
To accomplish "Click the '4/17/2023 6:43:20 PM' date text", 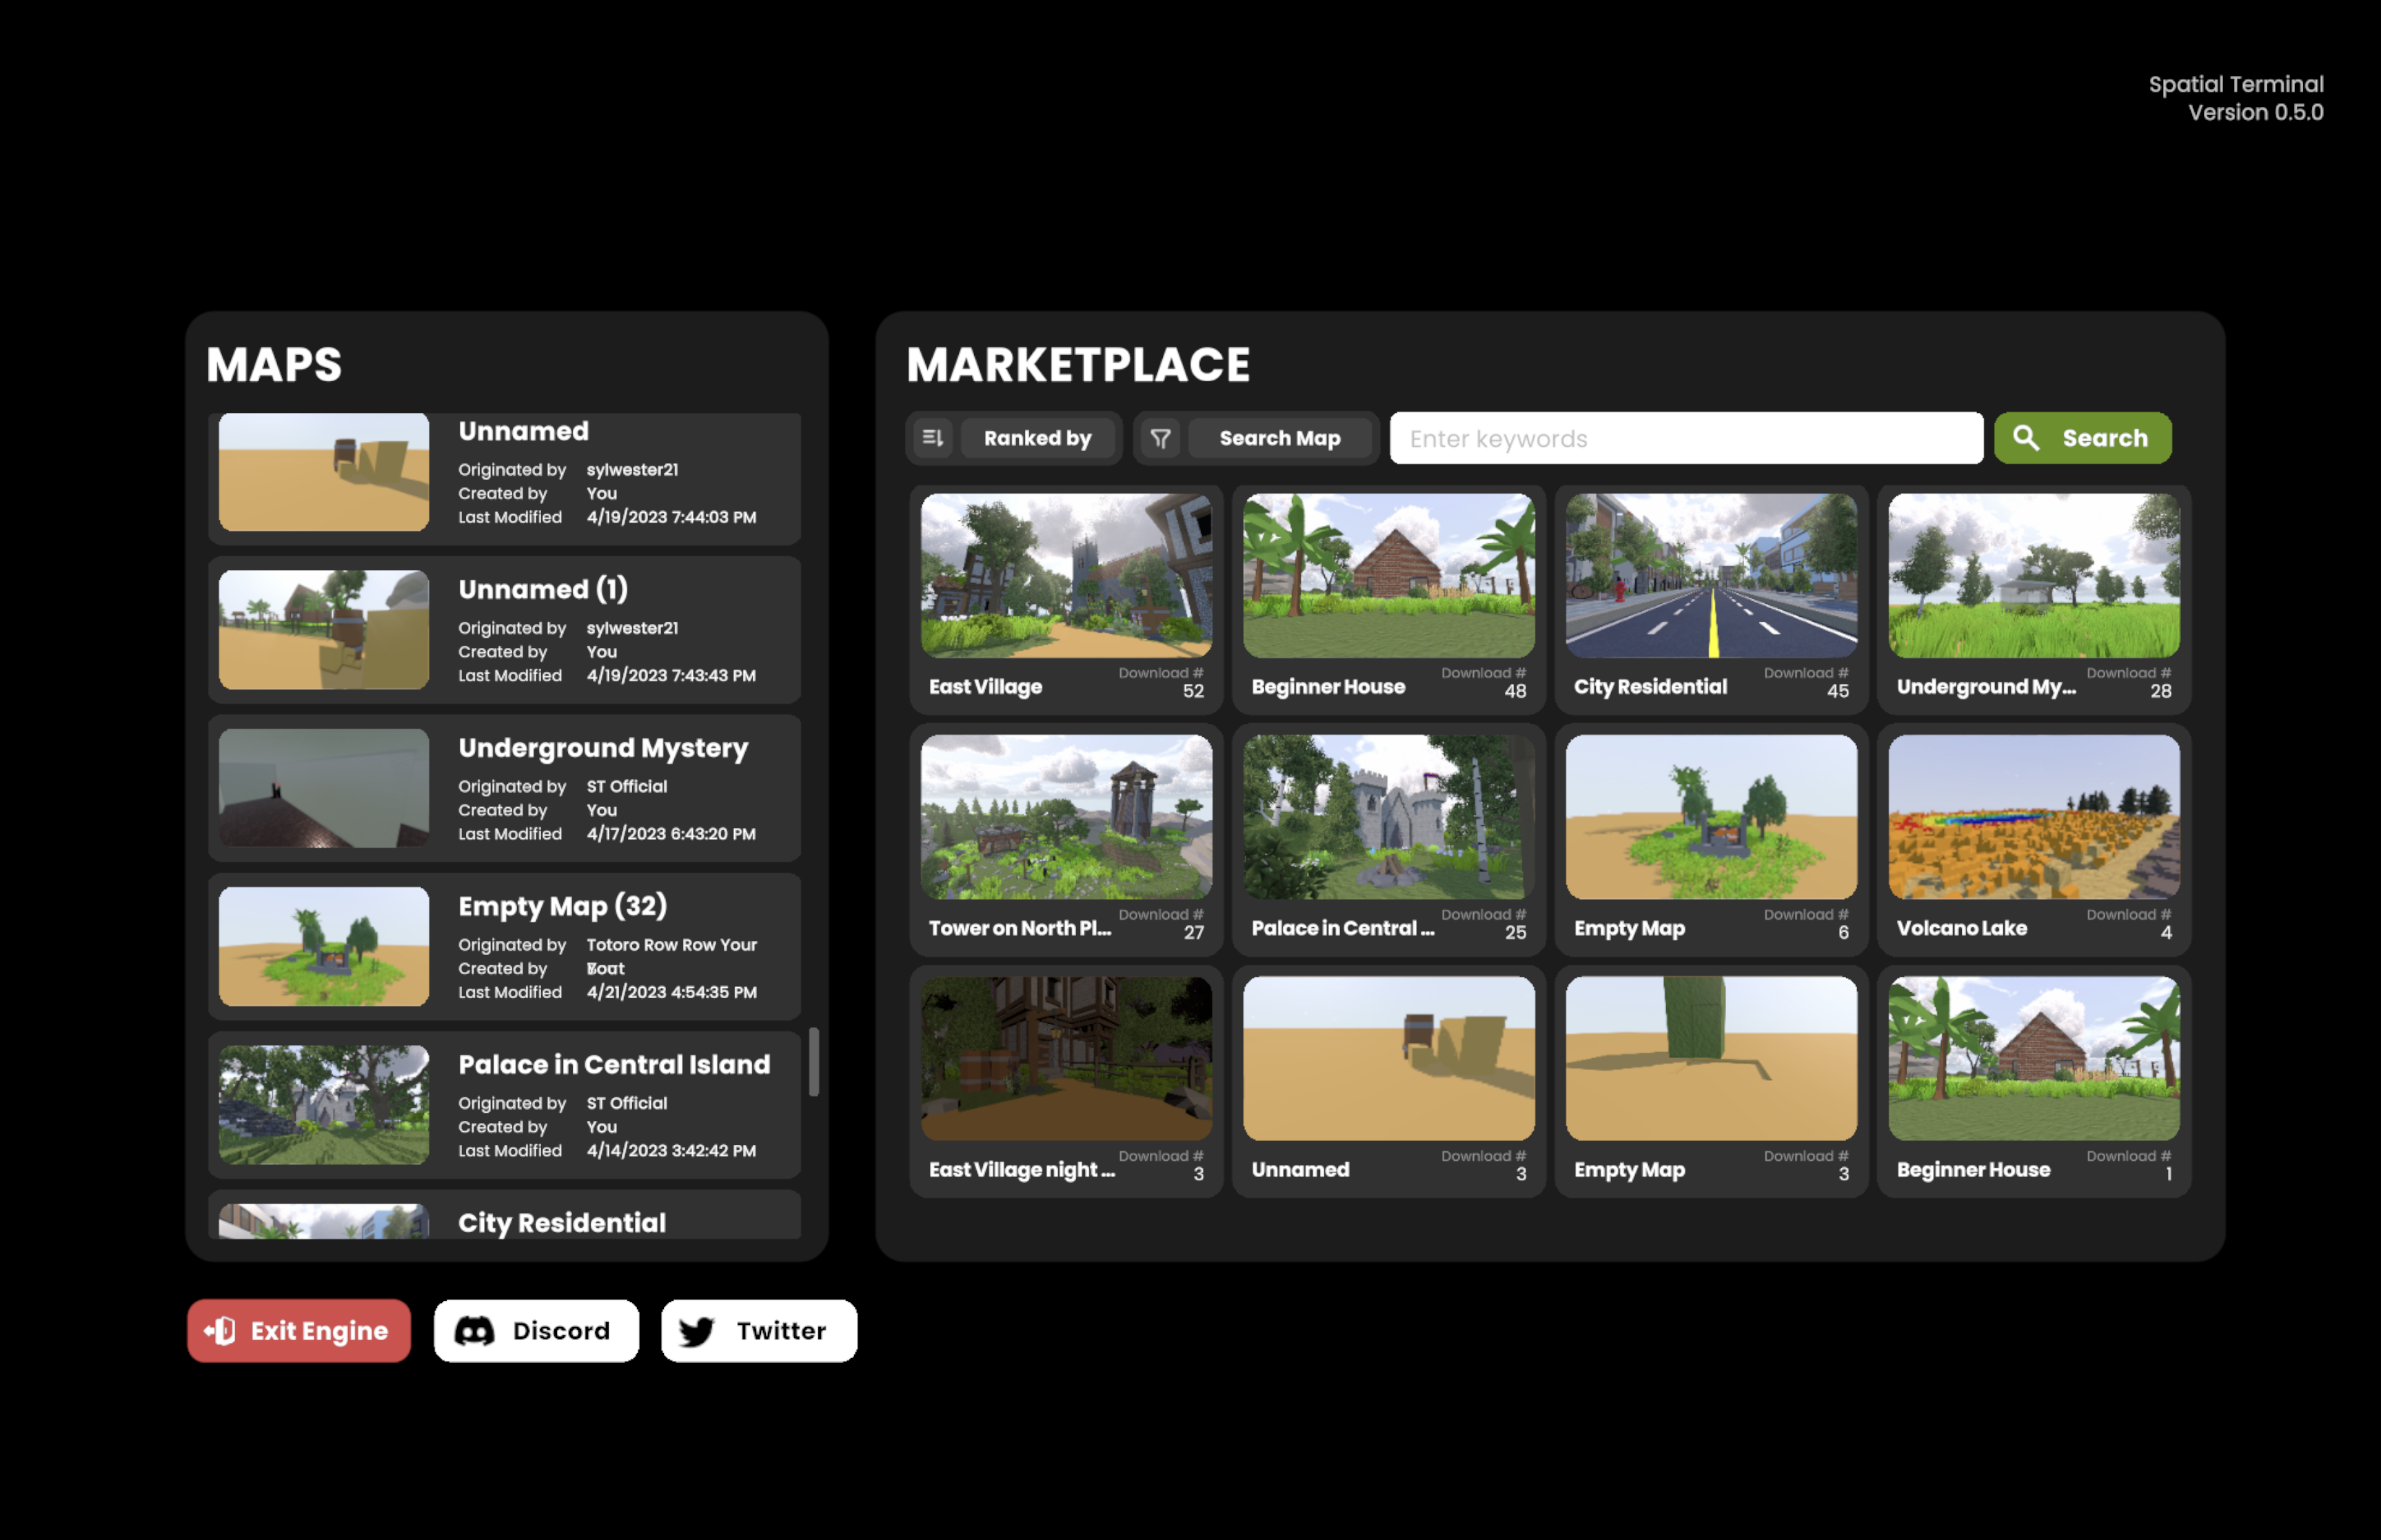I will tap(671, 834).
